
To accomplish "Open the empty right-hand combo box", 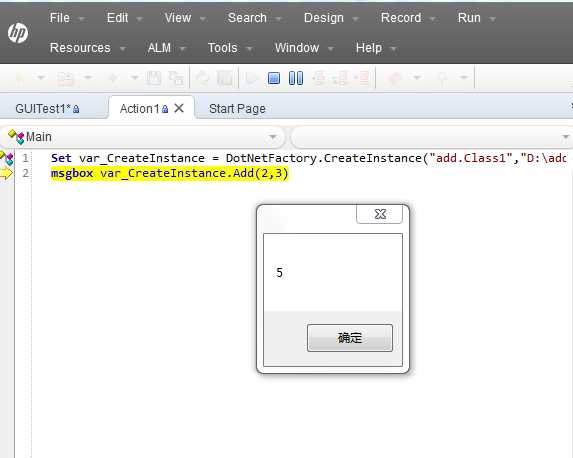I will (x=432, y=137).
